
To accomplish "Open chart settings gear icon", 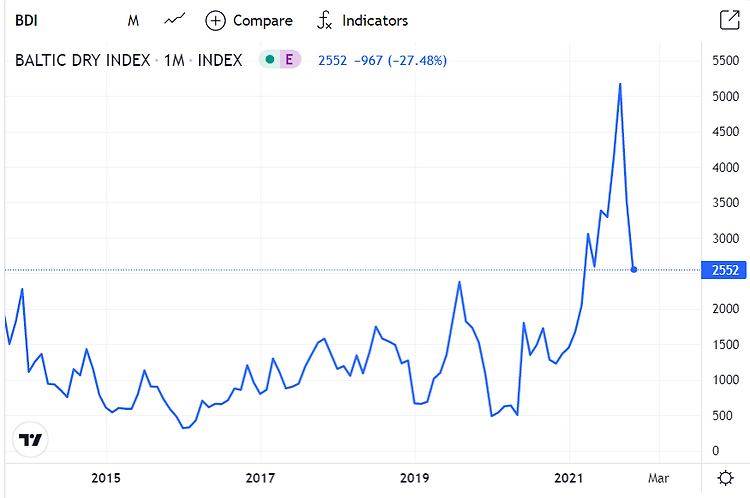I will [x=726, y=478].
